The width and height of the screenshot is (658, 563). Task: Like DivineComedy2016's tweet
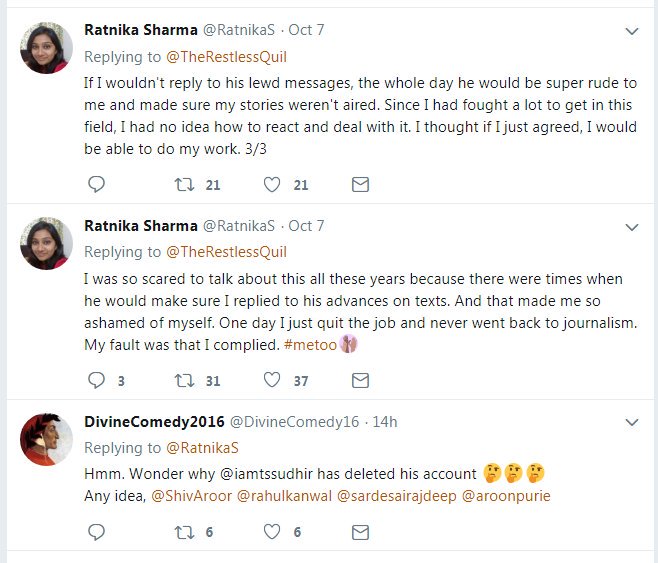click(272, 533)
